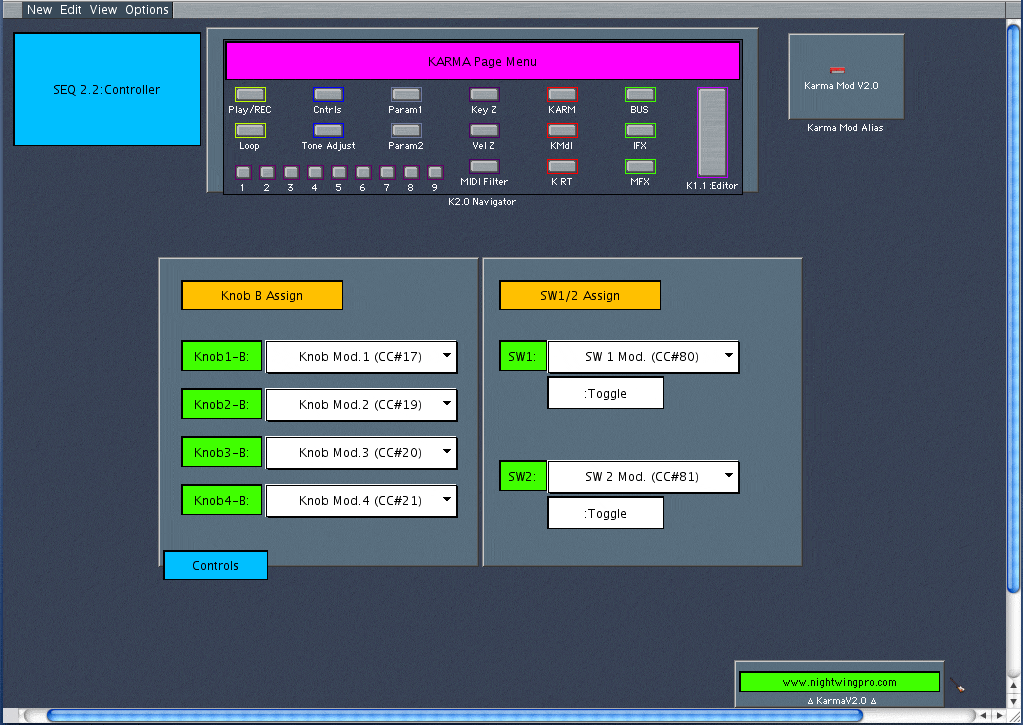The width and height of the screenshot is (1023, 725).
Task: Click the K1.1 Editor vertical slider
Action: click(711, 132)
